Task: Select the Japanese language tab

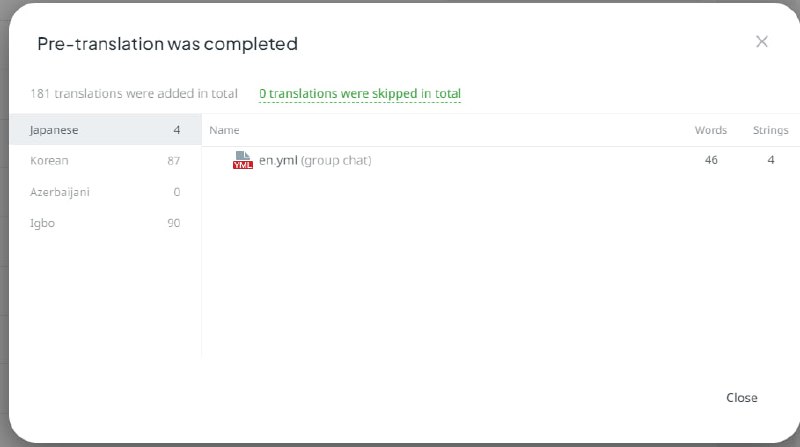Action: click(106, 130)
